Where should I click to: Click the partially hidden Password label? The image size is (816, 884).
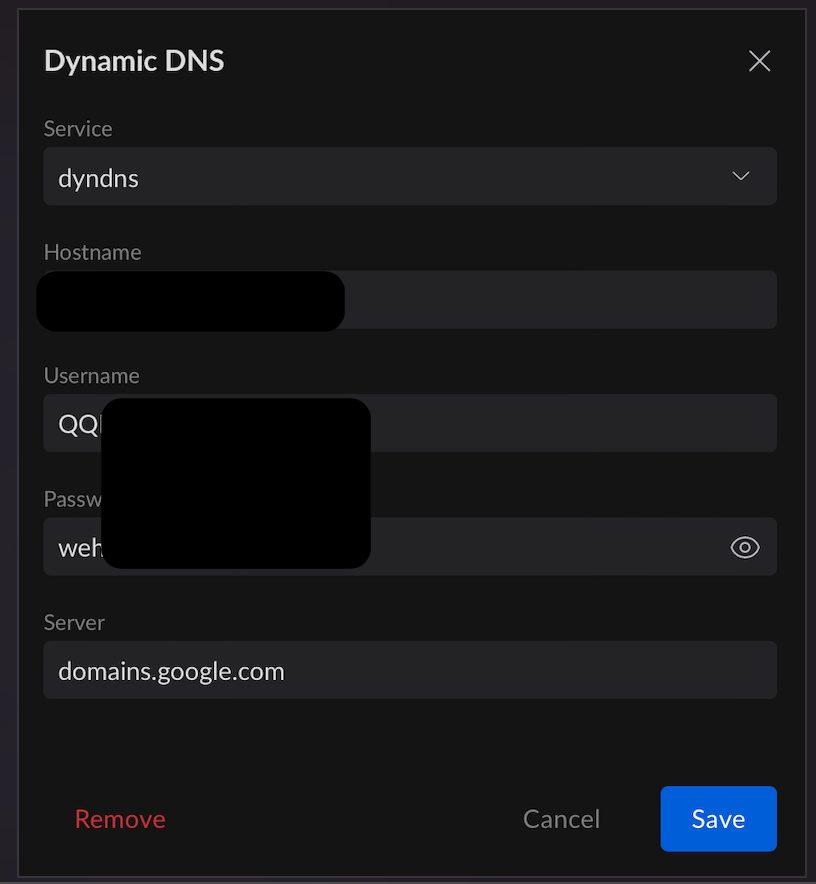tap(72, 499)
